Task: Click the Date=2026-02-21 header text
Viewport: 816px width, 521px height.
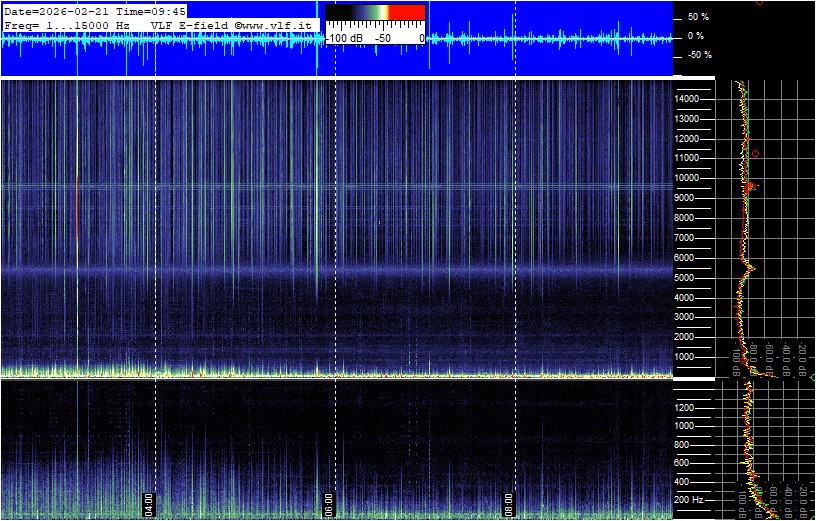Action: pyautogui.click(x=51, y=10)
